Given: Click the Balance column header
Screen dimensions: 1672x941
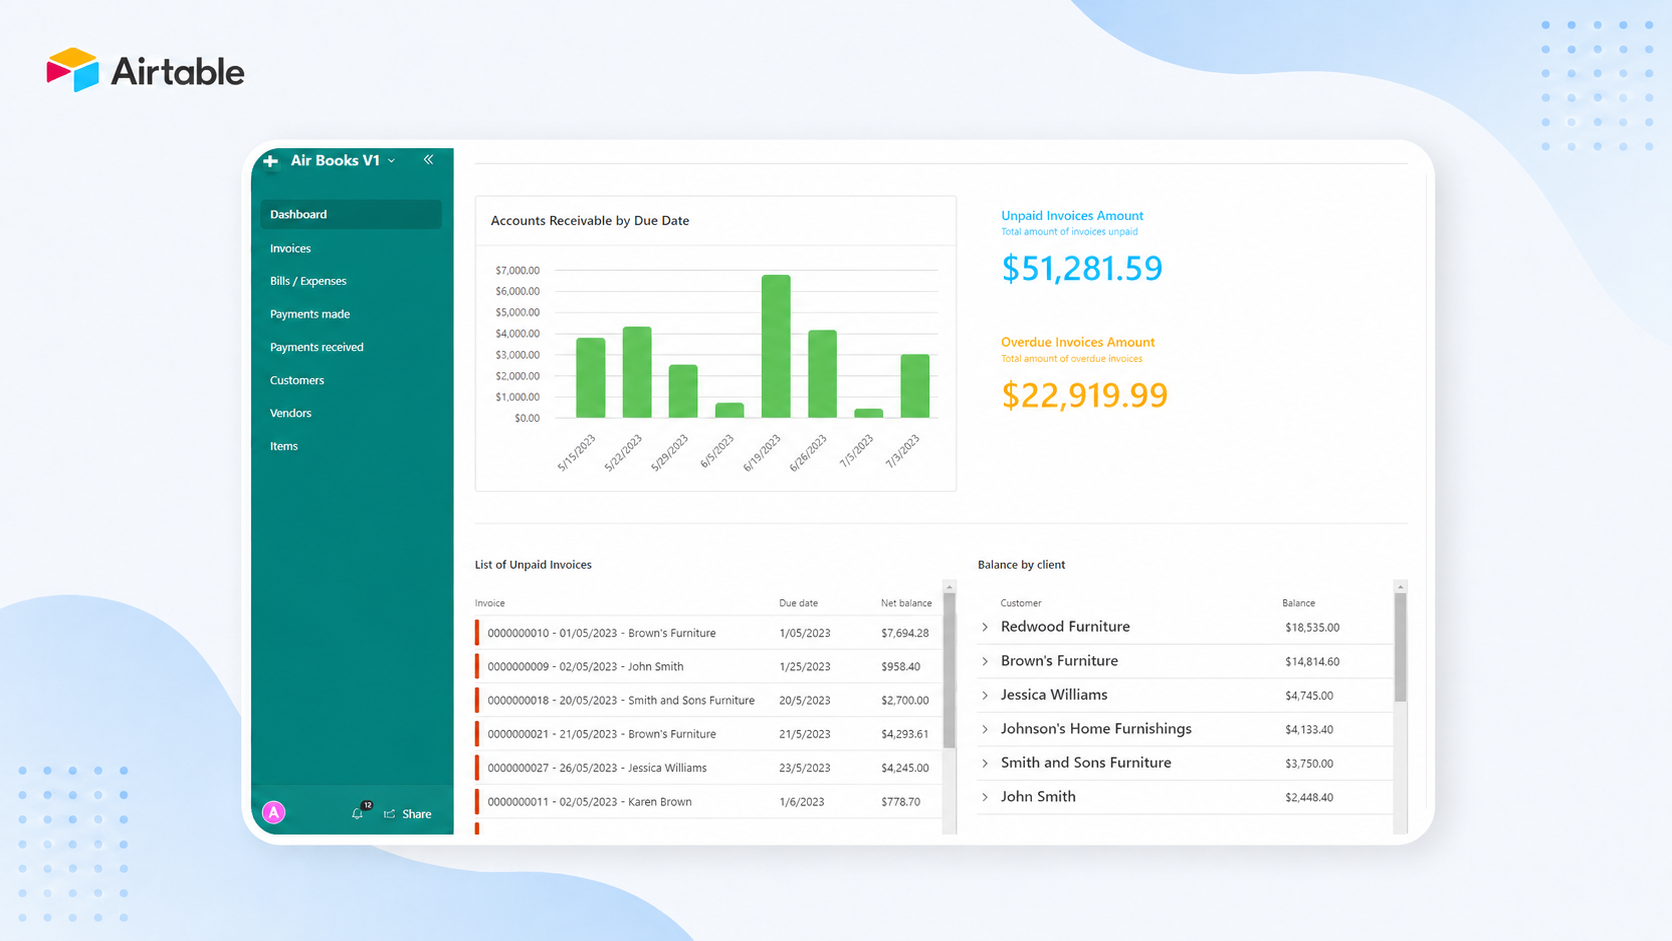Looking at the screenshot, I should (1299, 603).
